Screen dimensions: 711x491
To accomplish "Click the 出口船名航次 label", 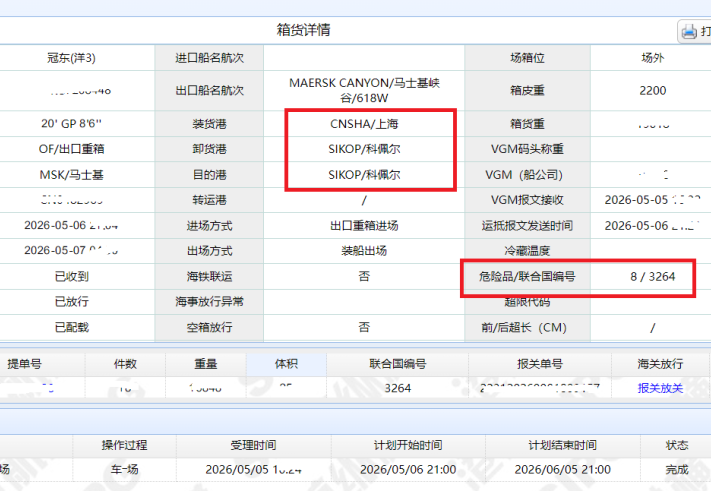I will click(x=209, y=91).
